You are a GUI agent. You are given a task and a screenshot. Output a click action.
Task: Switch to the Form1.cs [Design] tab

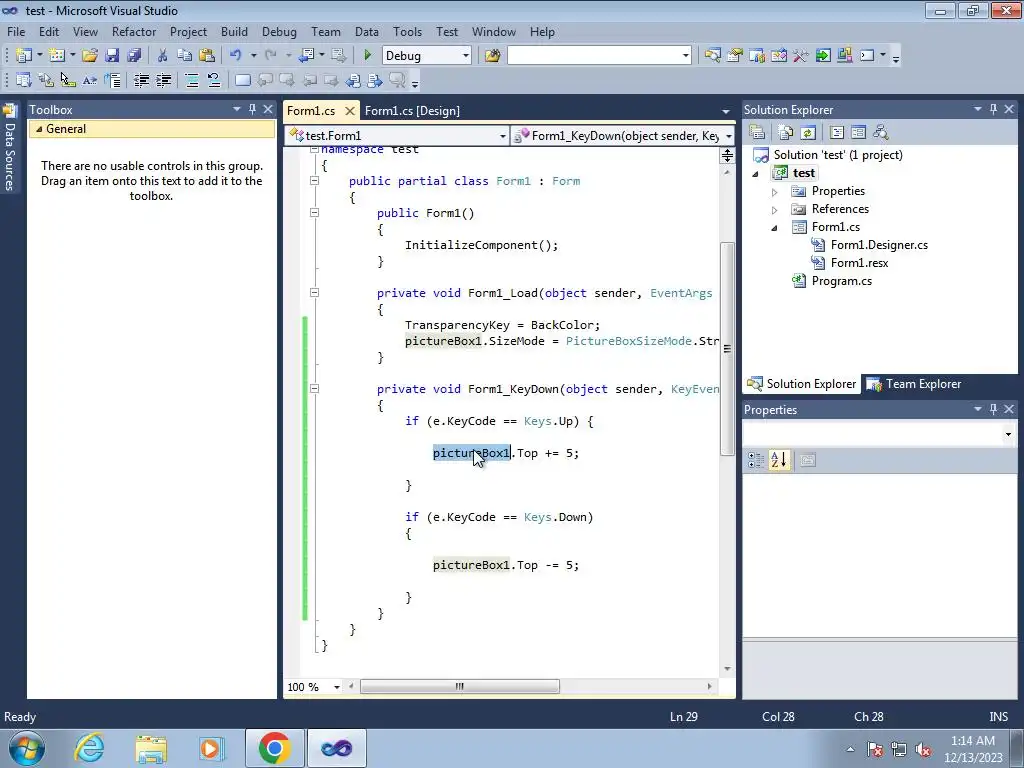tap(412, 110)
